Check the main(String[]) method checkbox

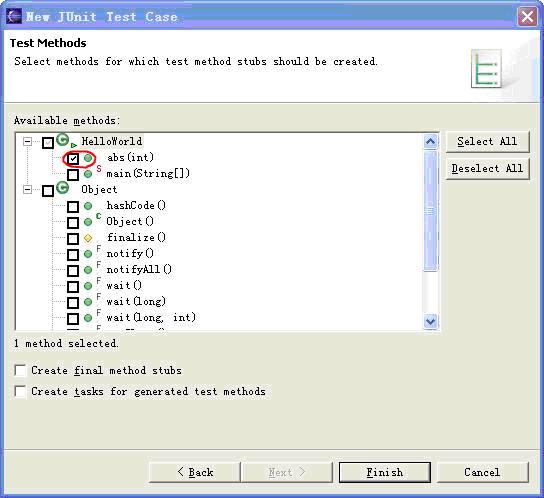(x=73, y=175)
